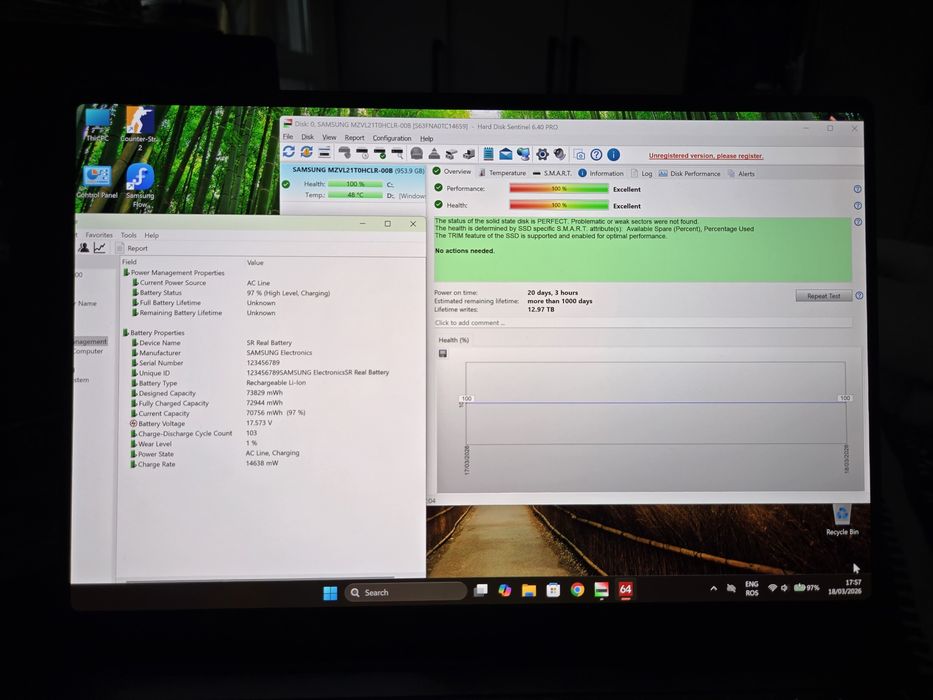Click the Repeat Test button
This screenshot has width=933, height=700.
coord(824,296)
